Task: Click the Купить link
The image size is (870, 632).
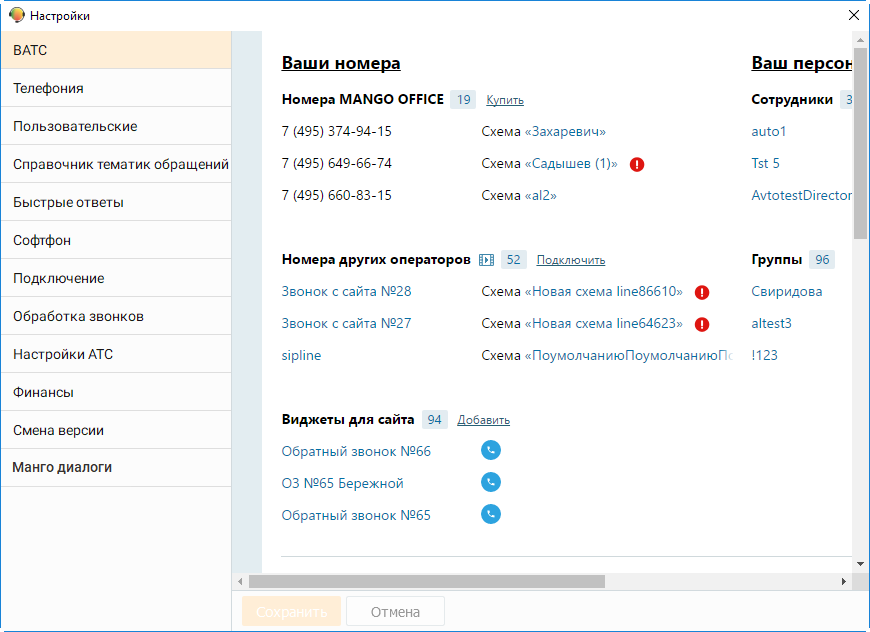Action: (505, 100)
